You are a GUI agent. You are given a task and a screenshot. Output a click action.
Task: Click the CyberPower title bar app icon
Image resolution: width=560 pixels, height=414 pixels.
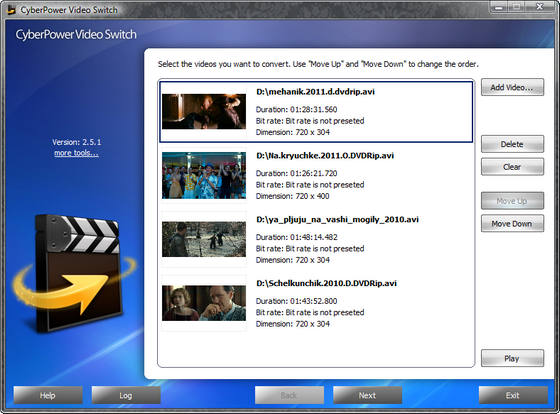pyautogui.click(x=11, y=10)
